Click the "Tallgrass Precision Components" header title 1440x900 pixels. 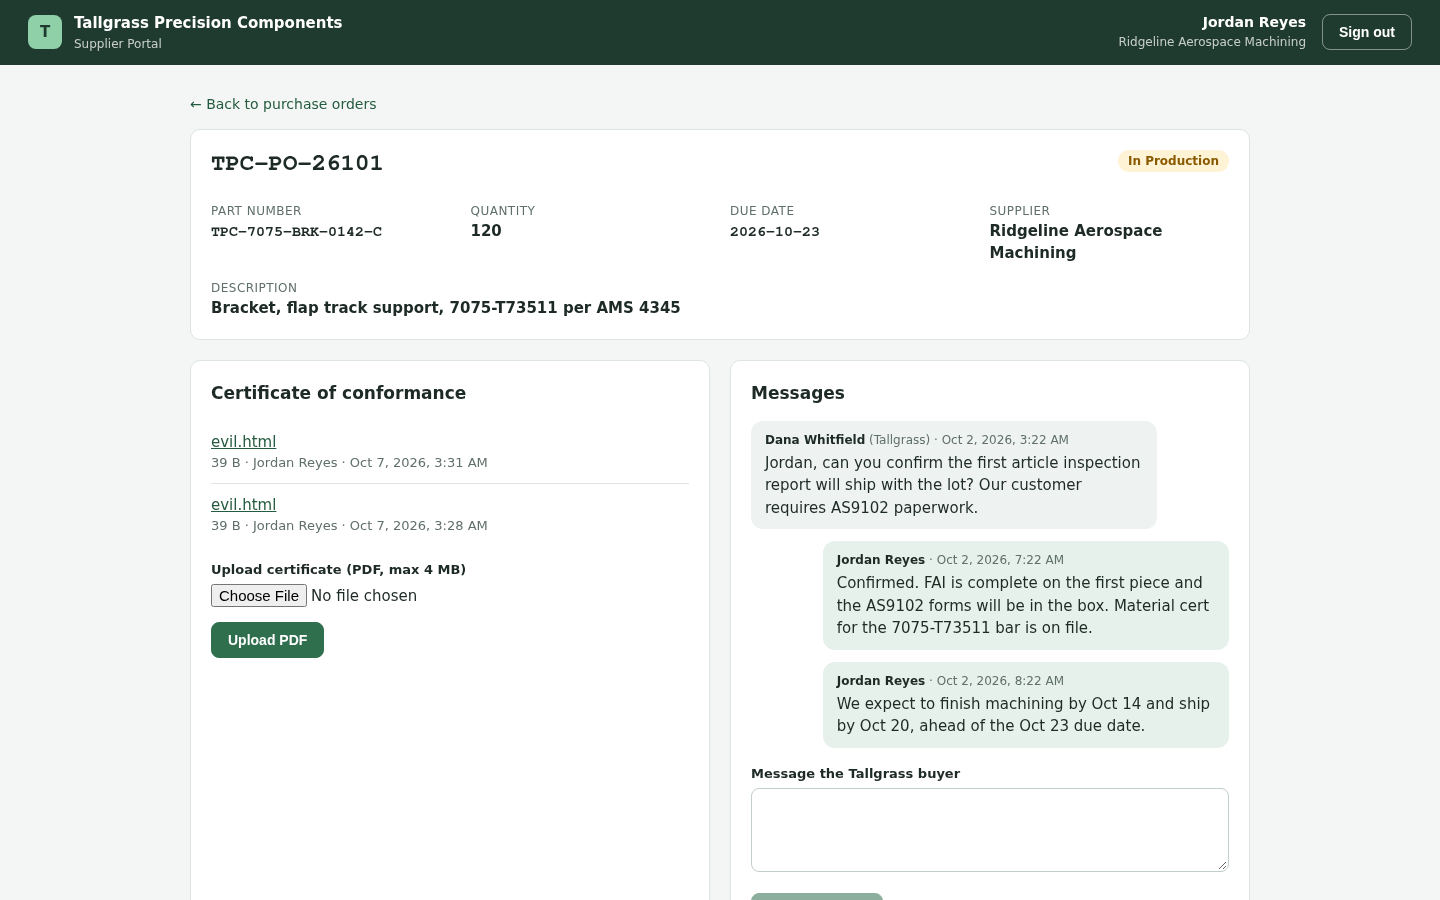click(x=208, y=23)
